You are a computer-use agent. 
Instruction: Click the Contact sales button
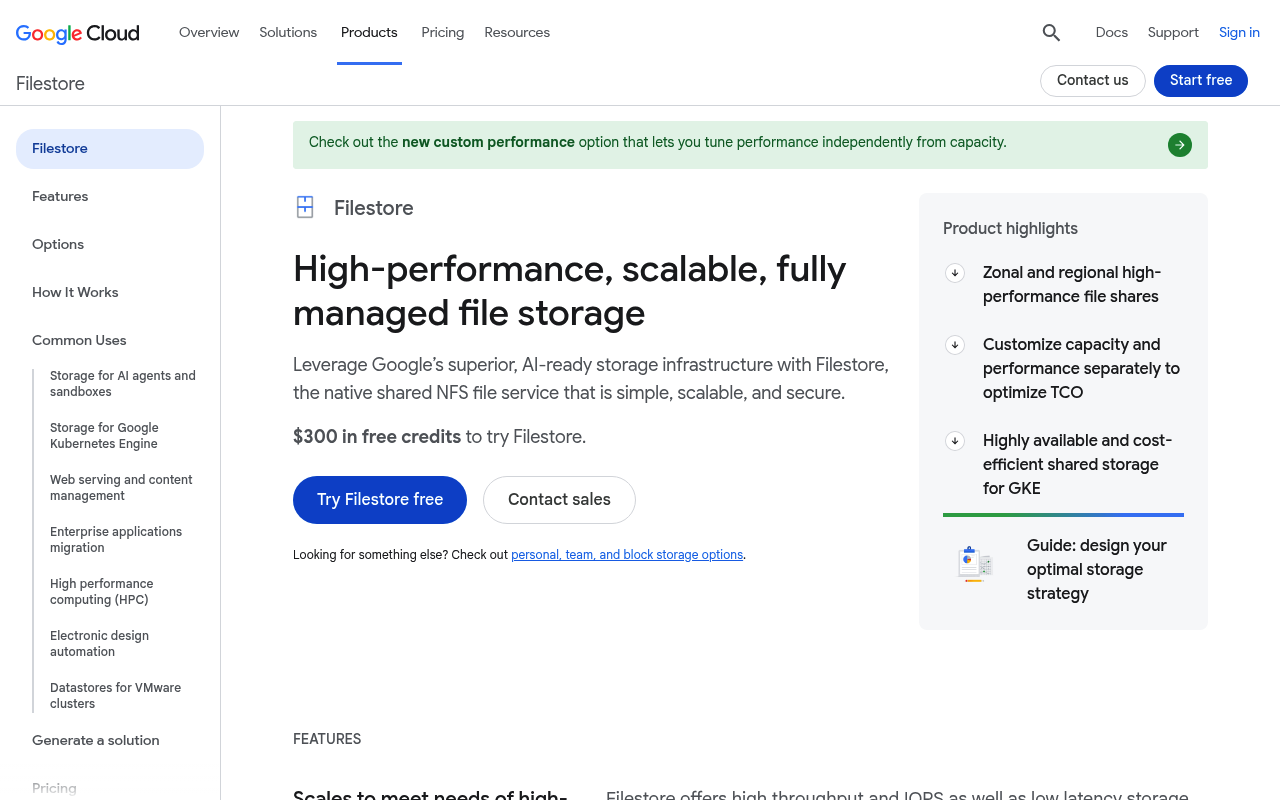[559, 500]
